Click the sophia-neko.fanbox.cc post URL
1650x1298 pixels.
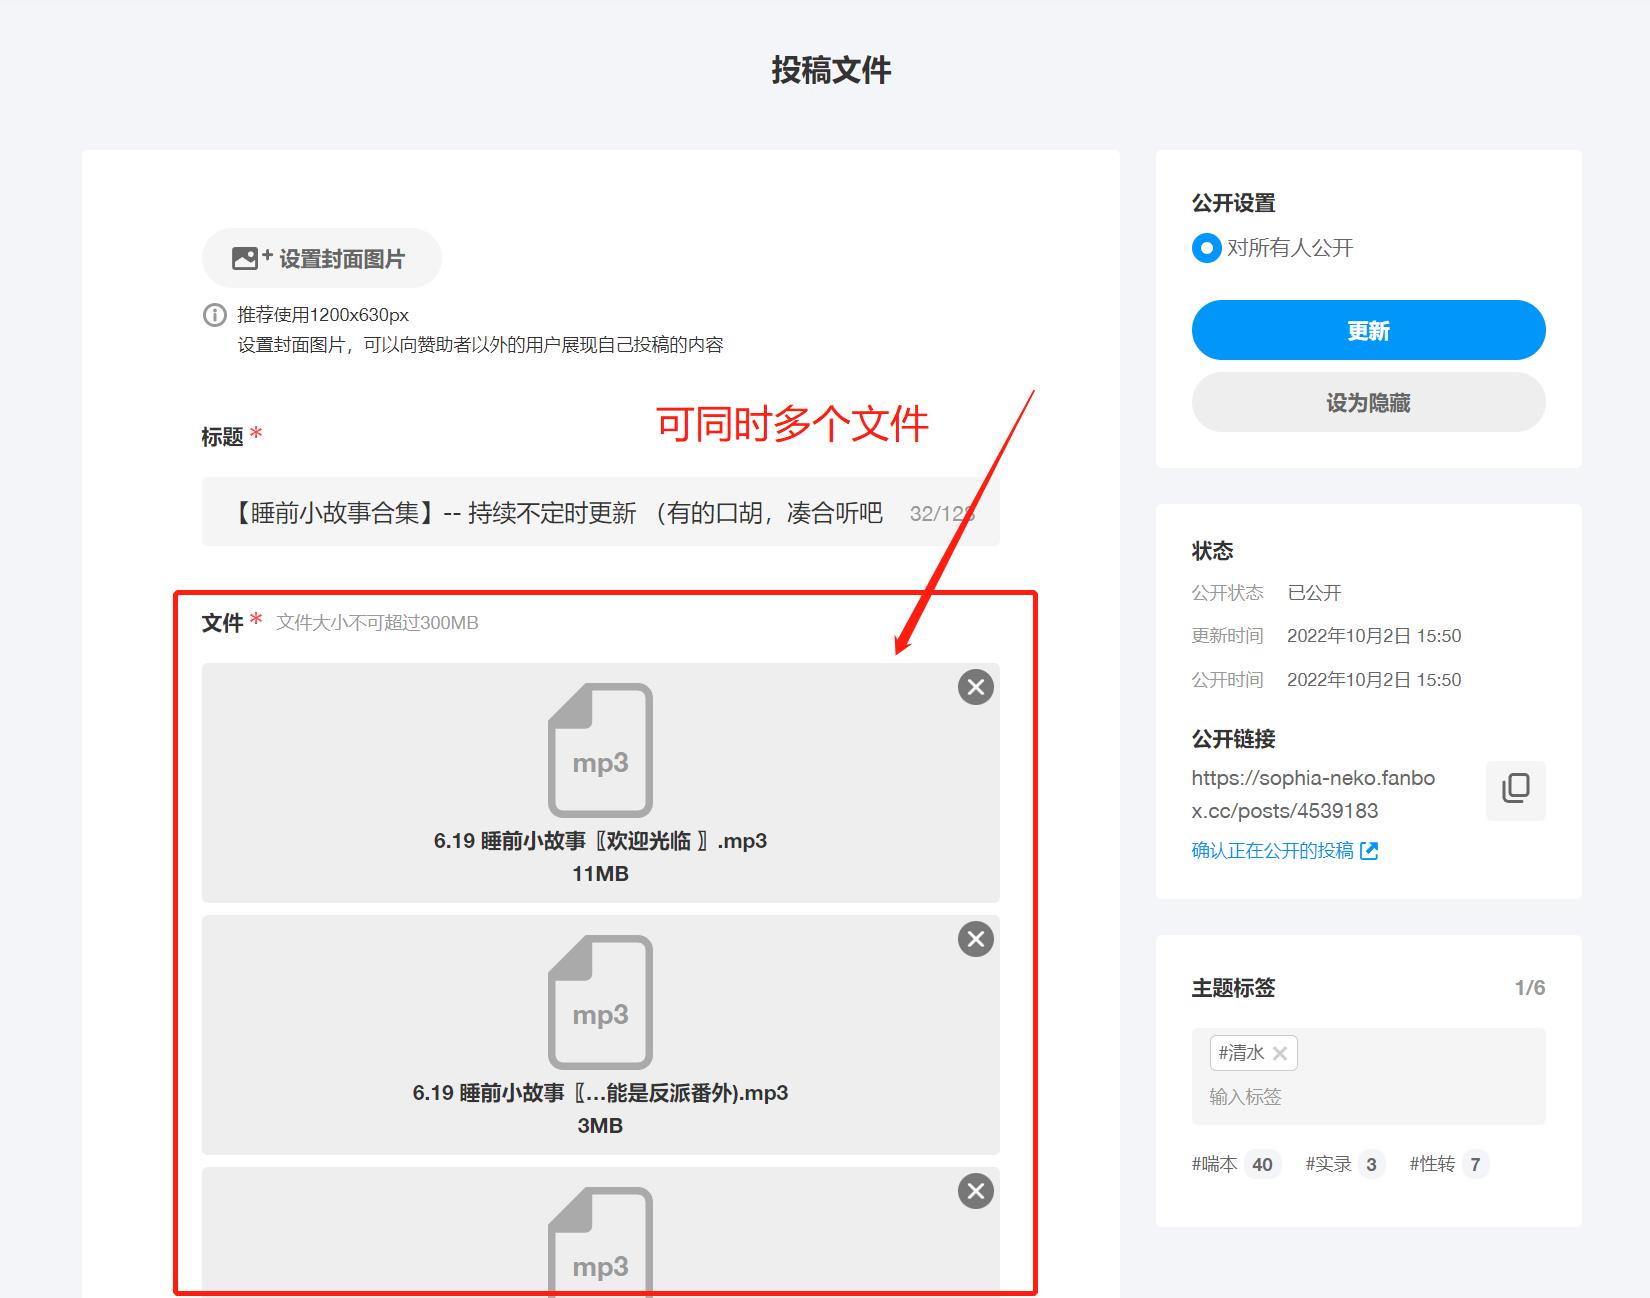[1312, 794]
